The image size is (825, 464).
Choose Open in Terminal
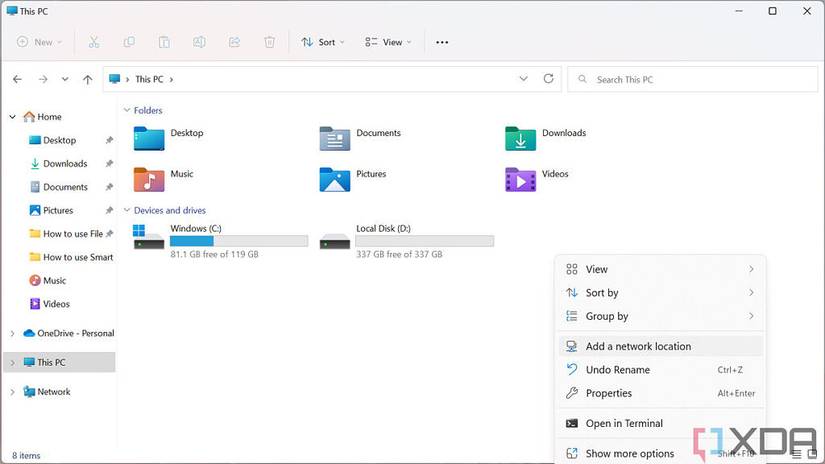pyautogui.click(x=660, y=423)
